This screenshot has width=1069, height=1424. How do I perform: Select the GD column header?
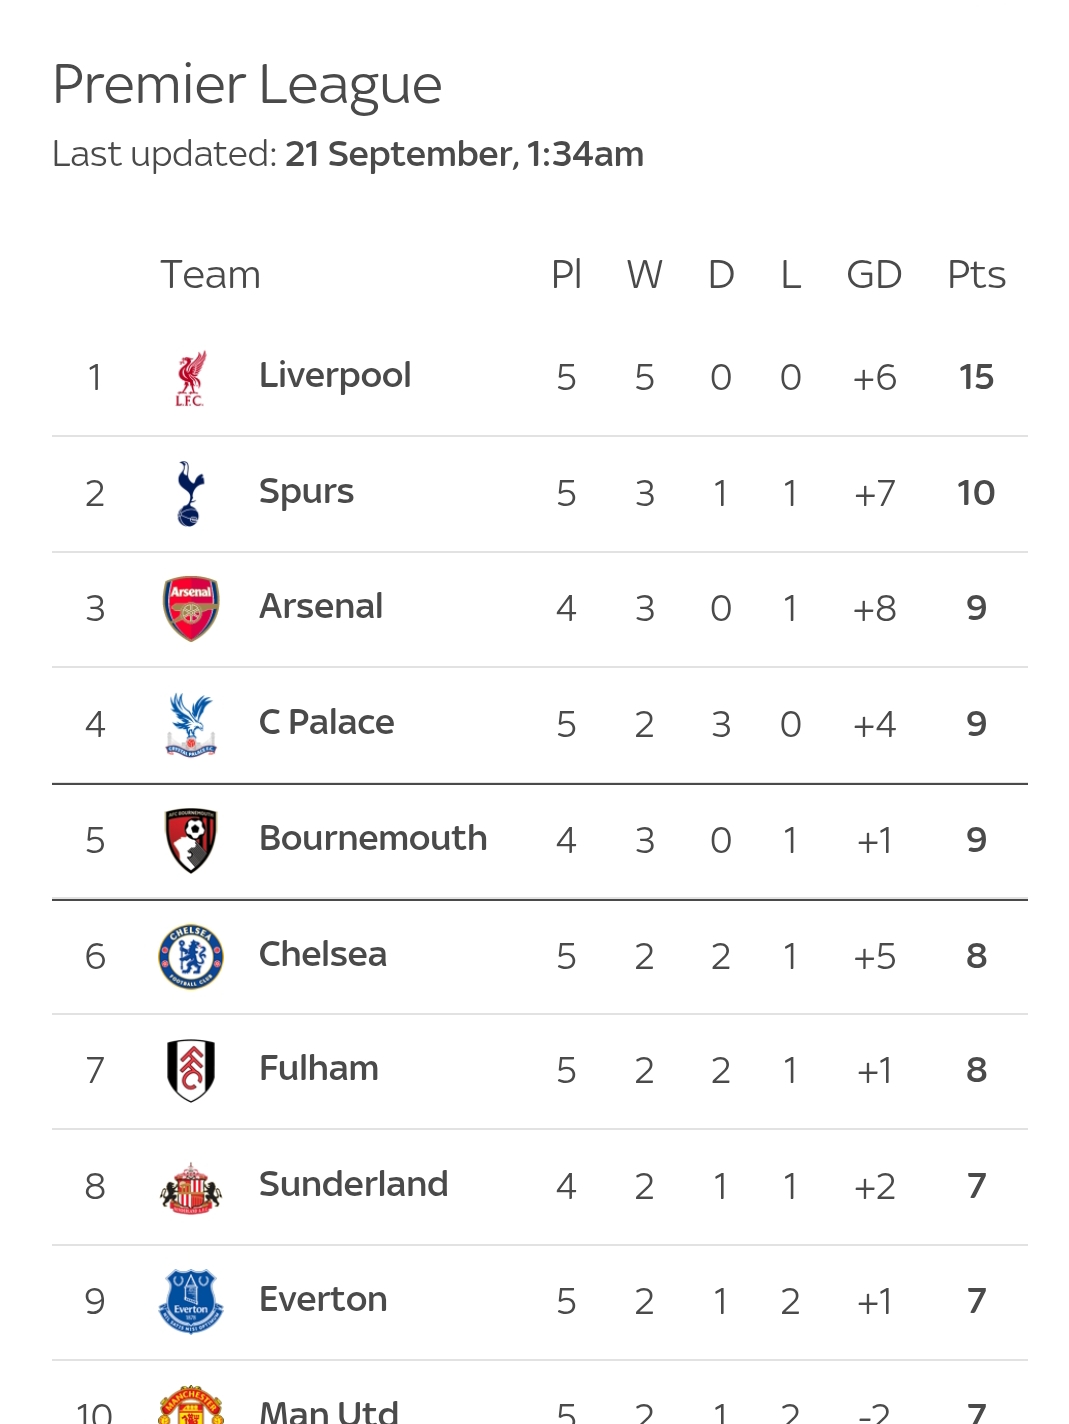(874, 274)
